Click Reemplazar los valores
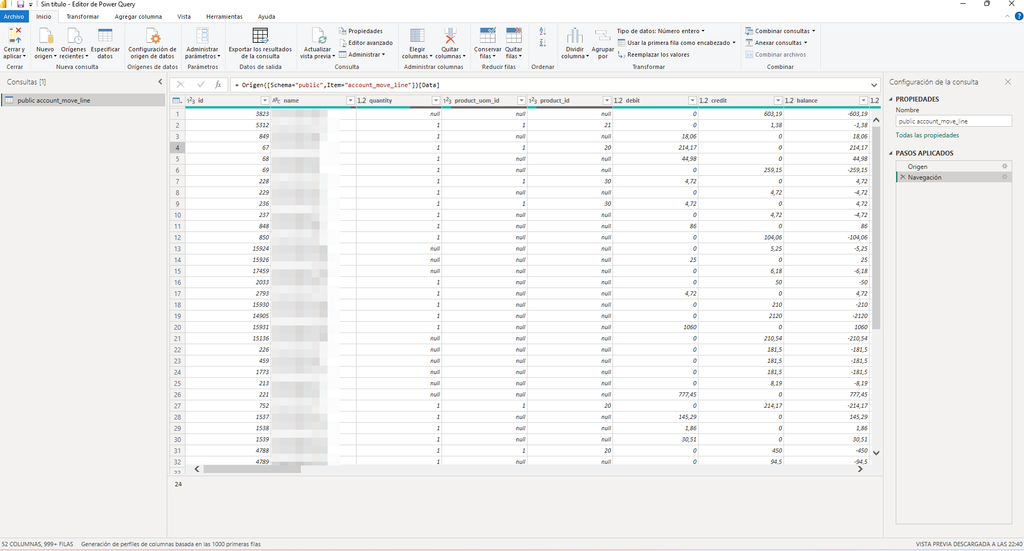 pos(653,54)
